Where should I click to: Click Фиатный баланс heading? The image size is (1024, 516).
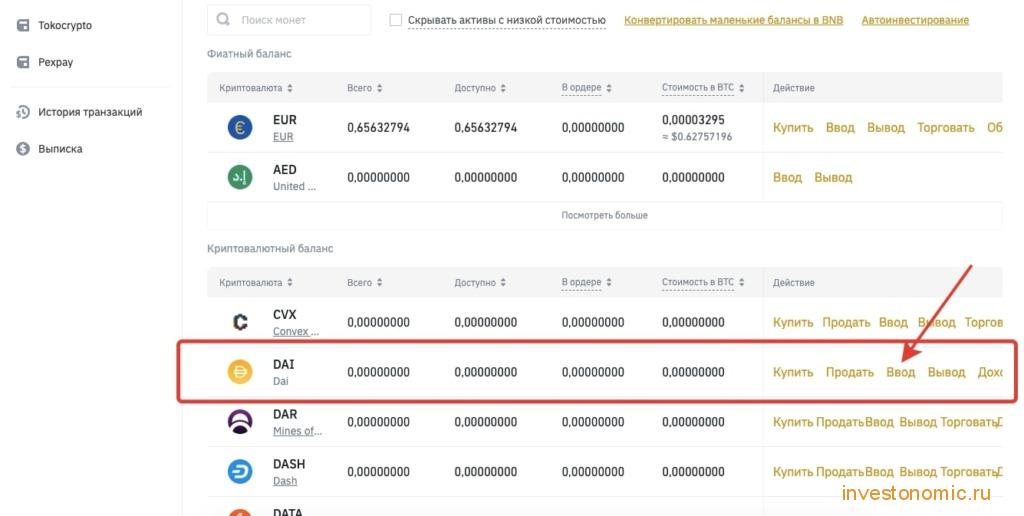coord(249,54)
